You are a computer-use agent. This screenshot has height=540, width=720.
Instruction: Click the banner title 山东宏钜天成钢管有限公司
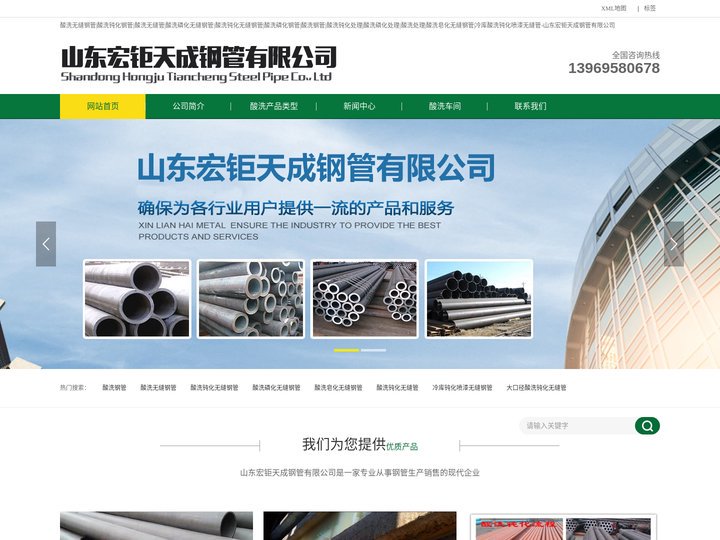(316, 168)
